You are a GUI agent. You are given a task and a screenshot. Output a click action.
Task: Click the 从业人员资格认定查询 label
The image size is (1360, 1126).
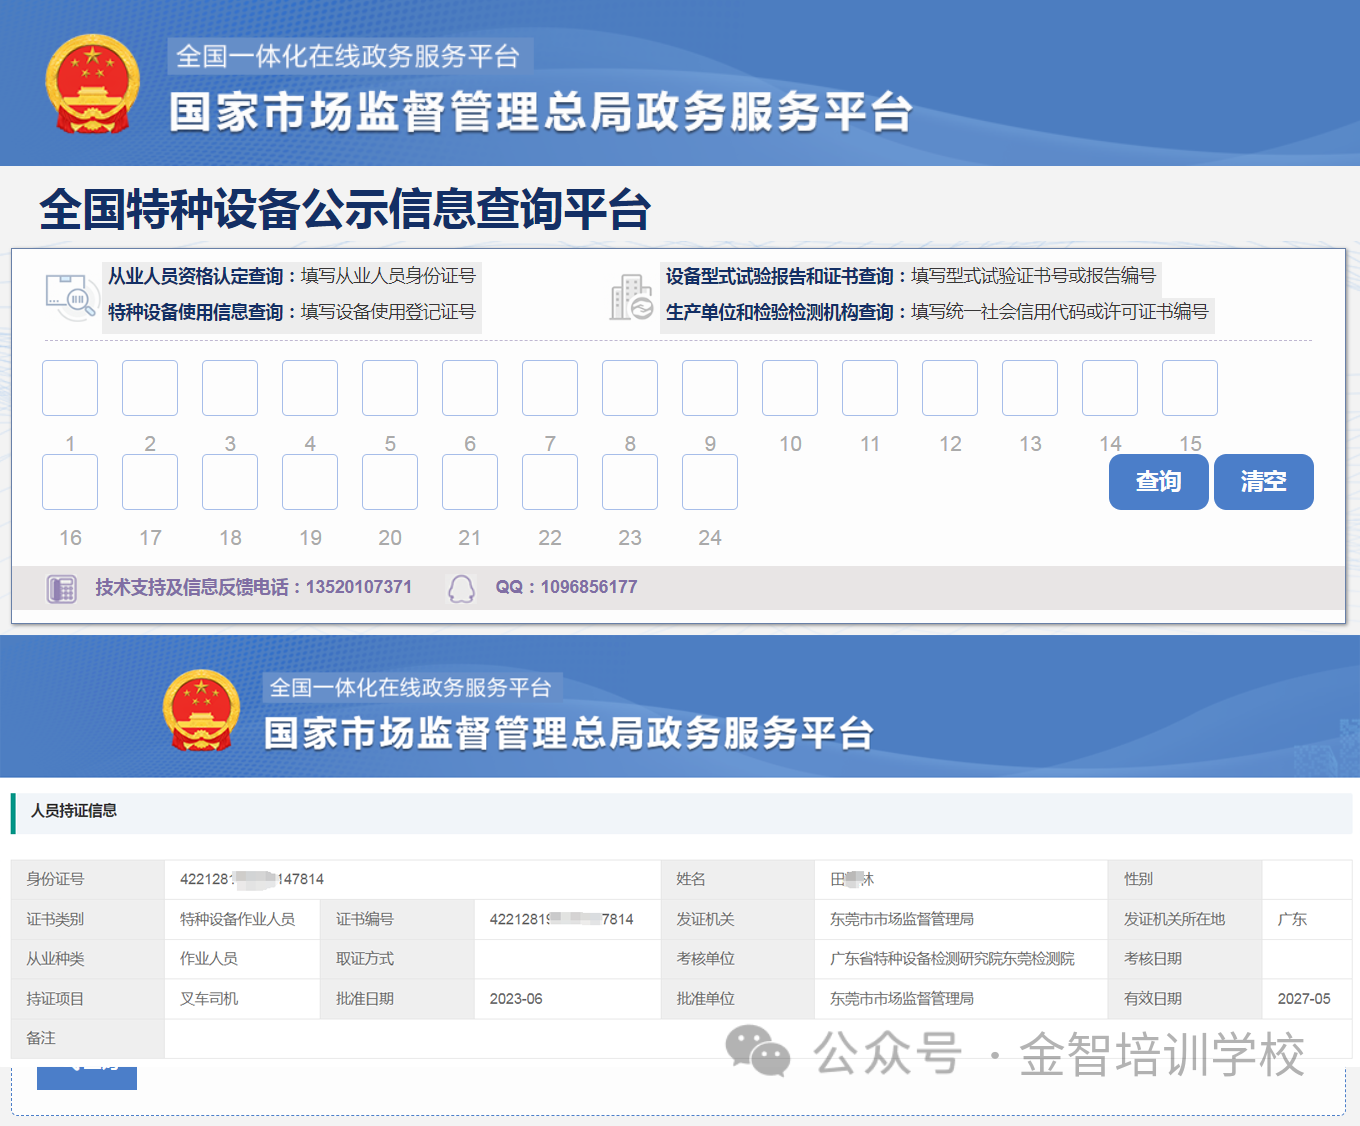point(196,276)
